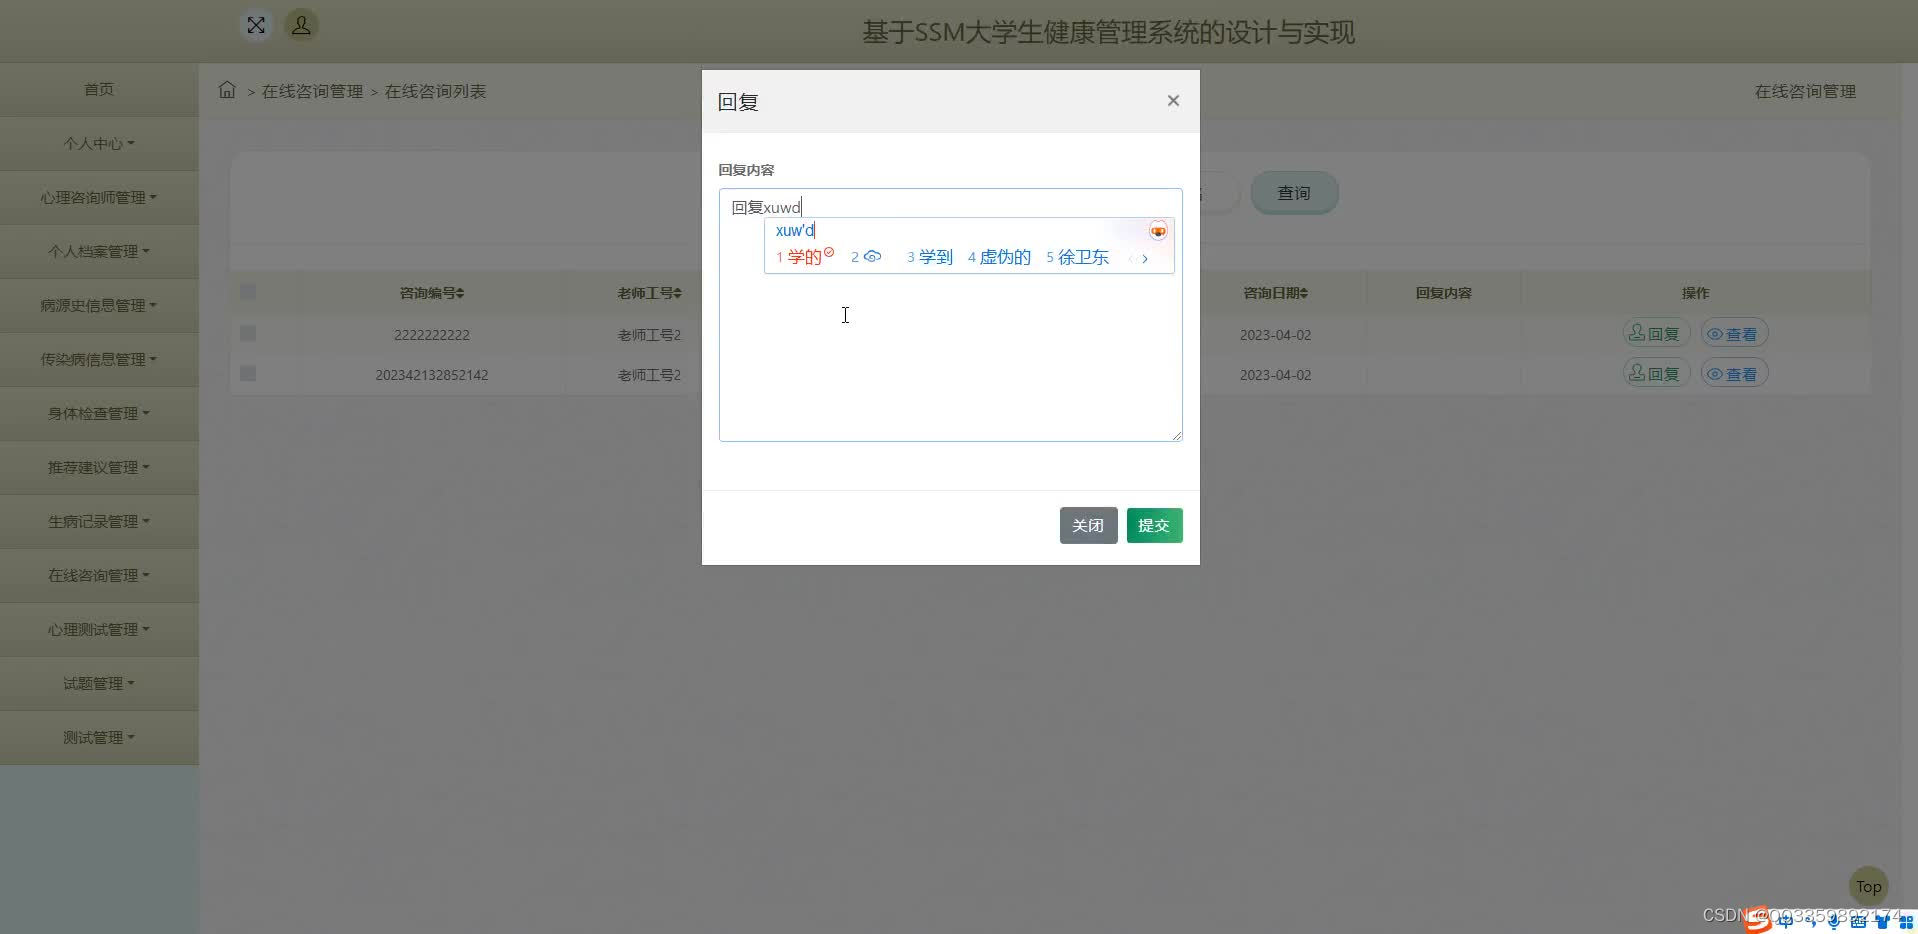Viewport: 1918px width, 934px height.
Task: Open the user profile icon in header
Action: pyautogui.click(x=301, y=26)
